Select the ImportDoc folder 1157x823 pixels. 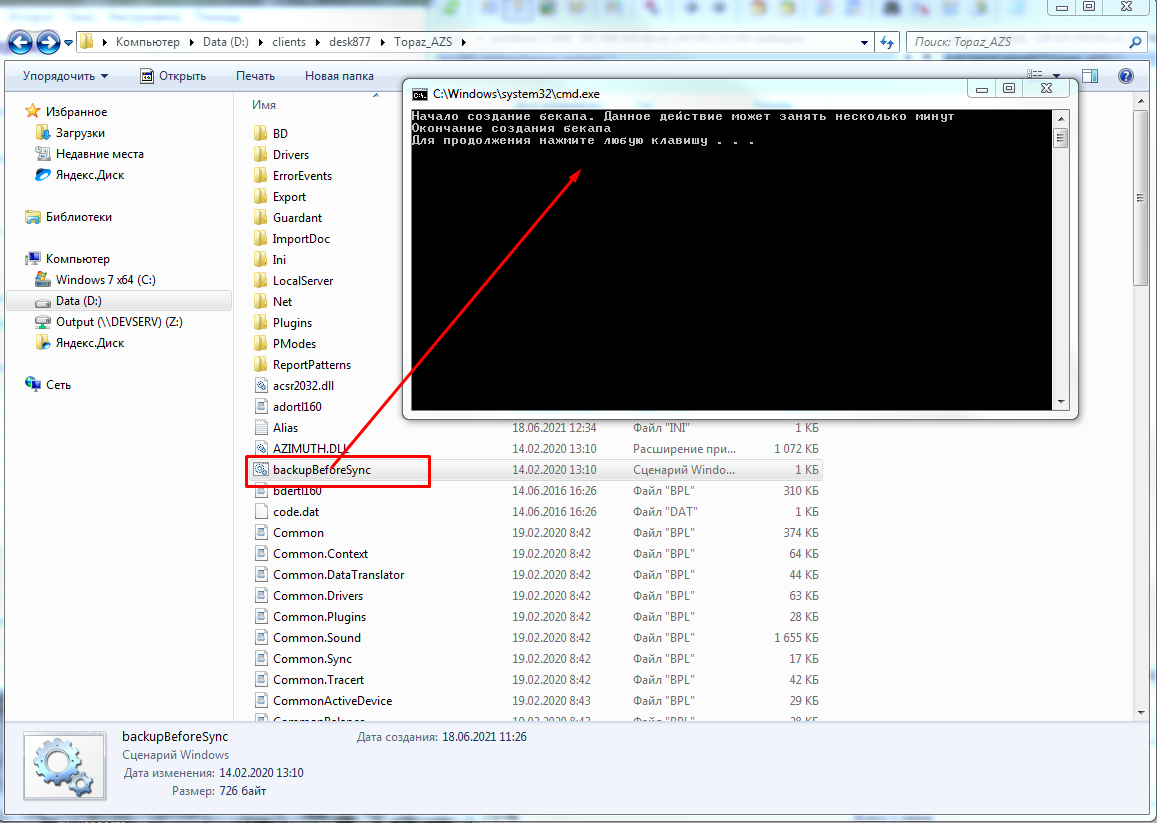point(301,239)
